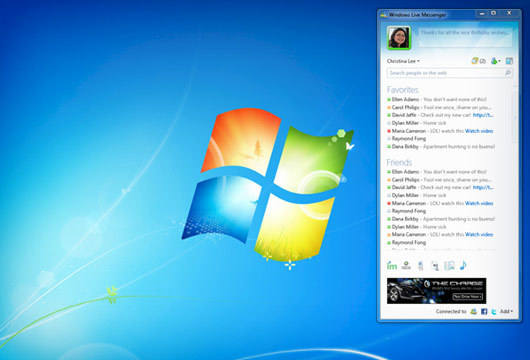Click the mobile phone icon in bottom toolbar

(420, 266)
